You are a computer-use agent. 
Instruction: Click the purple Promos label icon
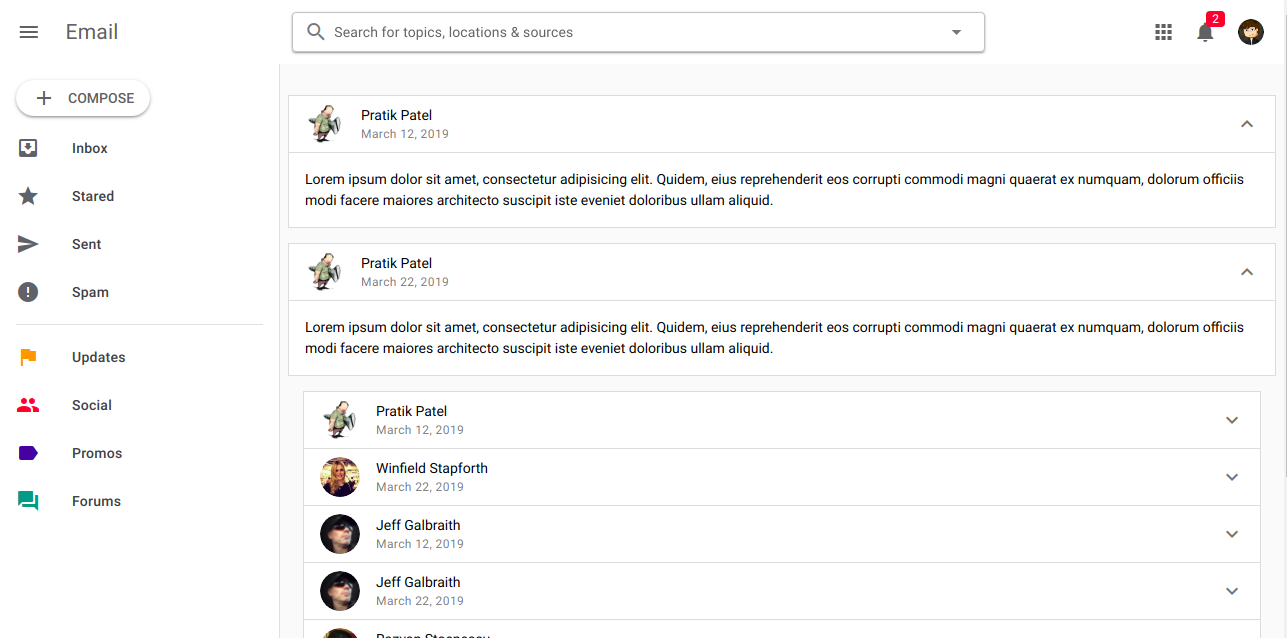[28, 453]
